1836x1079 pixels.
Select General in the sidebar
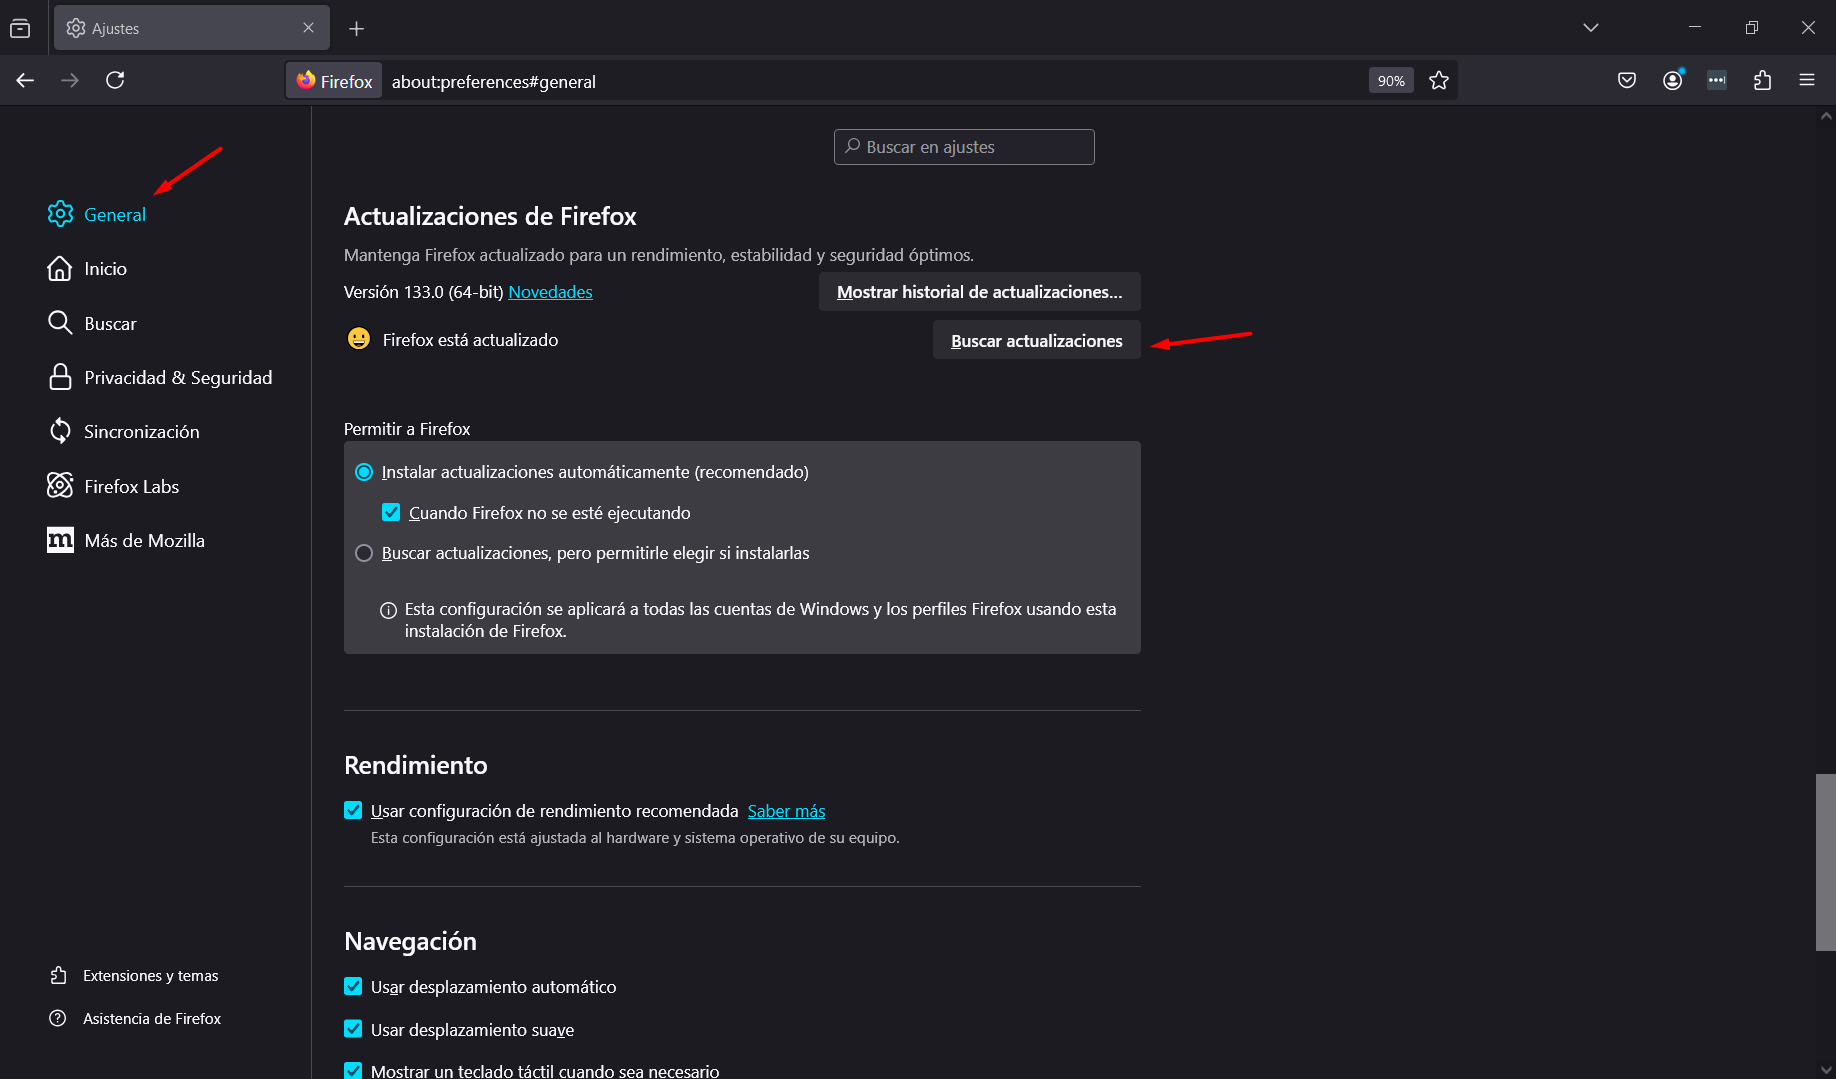pos(97,214)
